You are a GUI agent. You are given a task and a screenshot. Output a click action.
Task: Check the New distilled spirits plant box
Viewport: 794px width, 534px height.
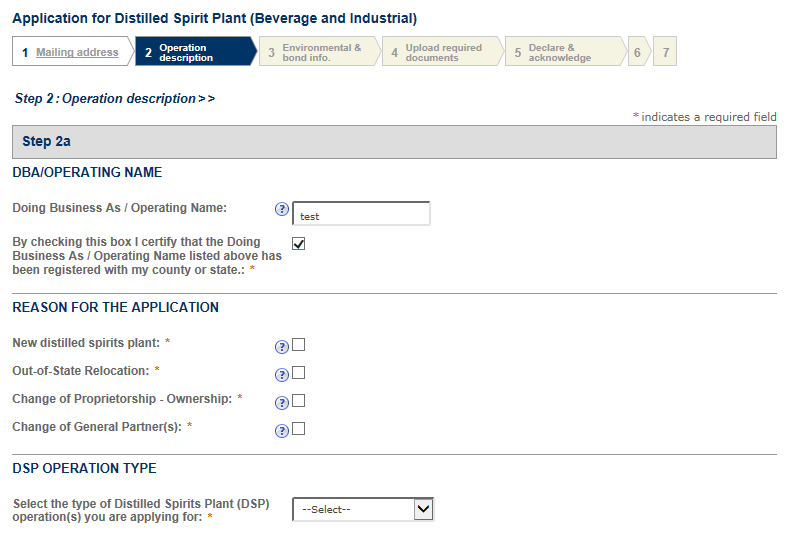pos(298,345)
